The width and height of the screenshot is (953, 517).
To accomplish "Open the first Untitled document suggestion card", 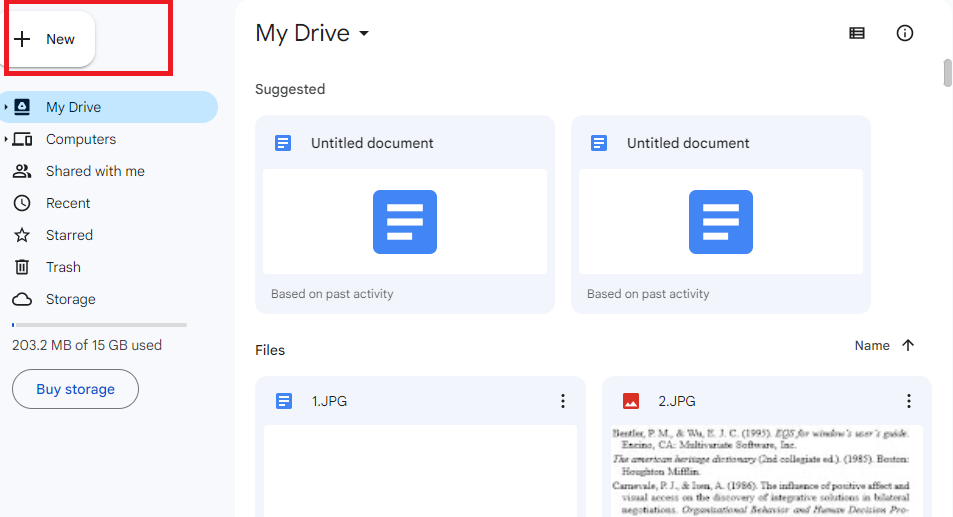I will click(x=405, y=214).
